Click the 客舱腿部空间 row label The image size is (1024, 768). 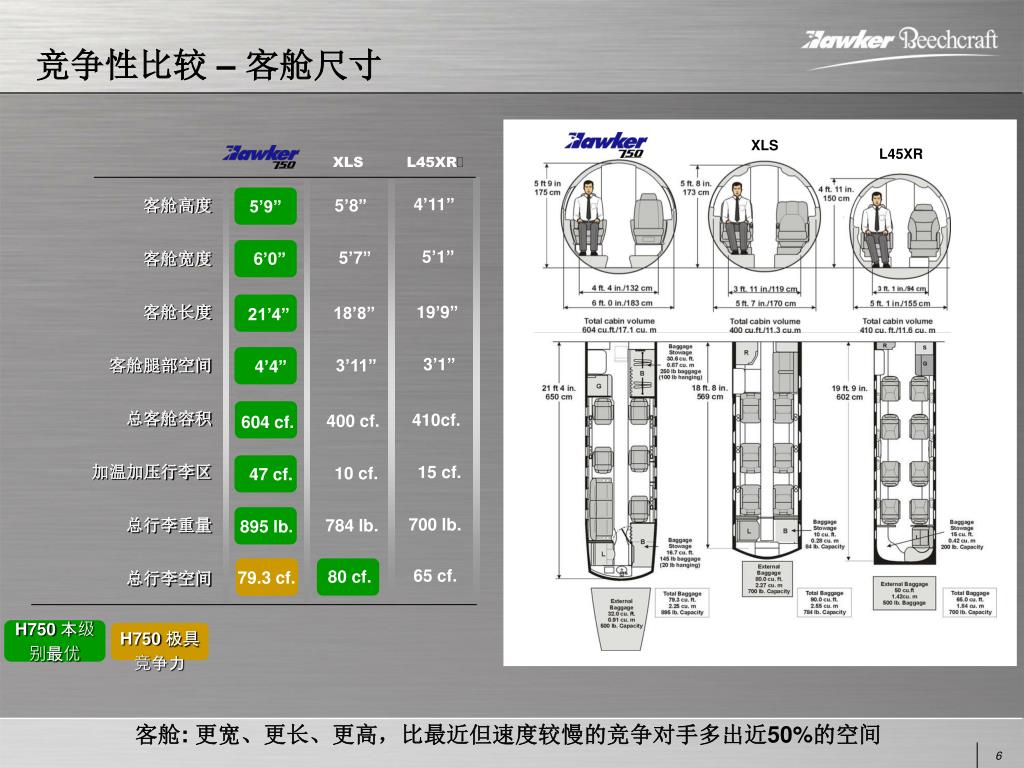pos(160,365)
